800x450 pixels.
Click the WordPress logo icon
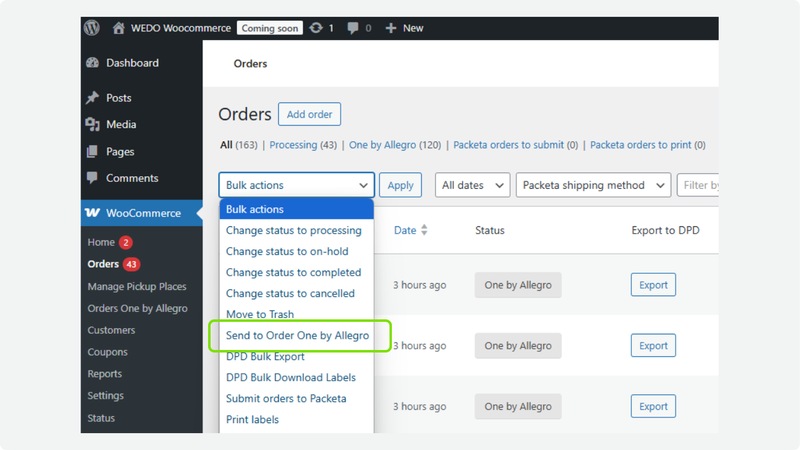92,28
